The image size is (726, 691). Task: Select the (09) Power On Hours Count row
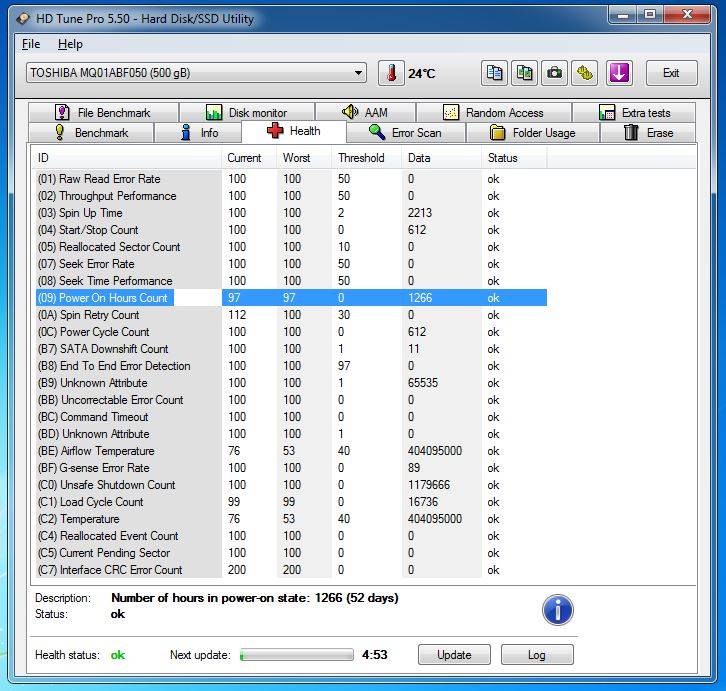point(291,298)
